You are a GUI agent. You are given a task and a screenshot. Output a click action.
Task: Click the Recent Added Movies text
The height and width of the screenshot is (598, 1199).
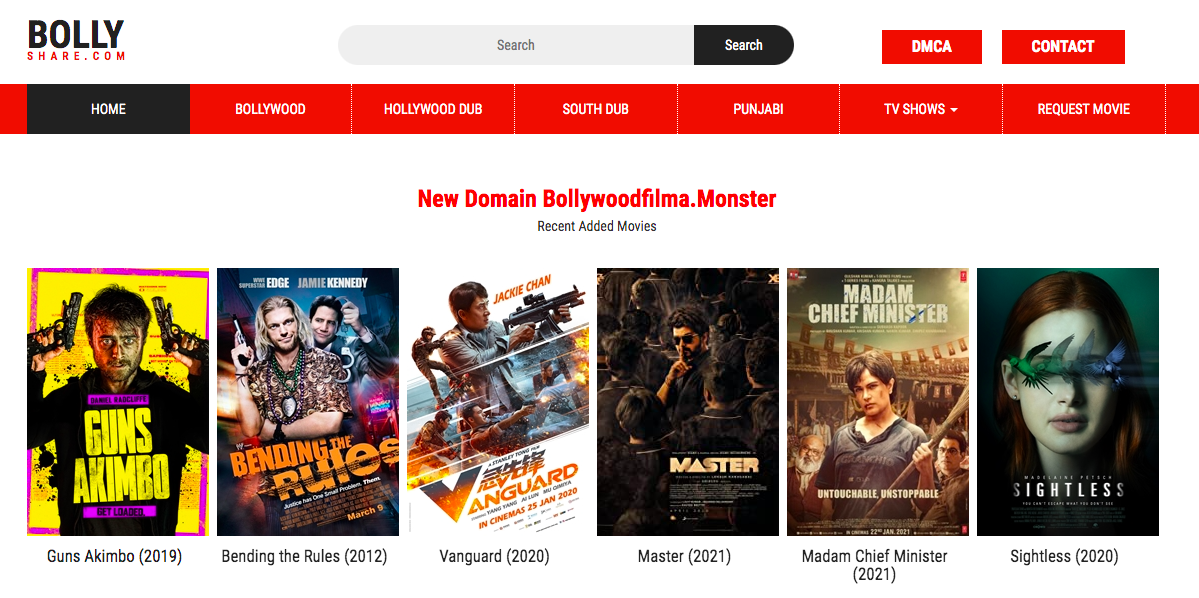pyautogui.click(x=597, y=226)
